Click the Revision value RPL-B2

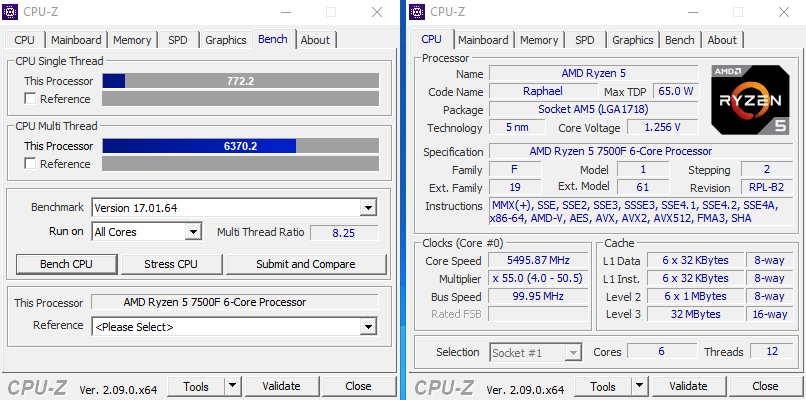coord(767,188)
